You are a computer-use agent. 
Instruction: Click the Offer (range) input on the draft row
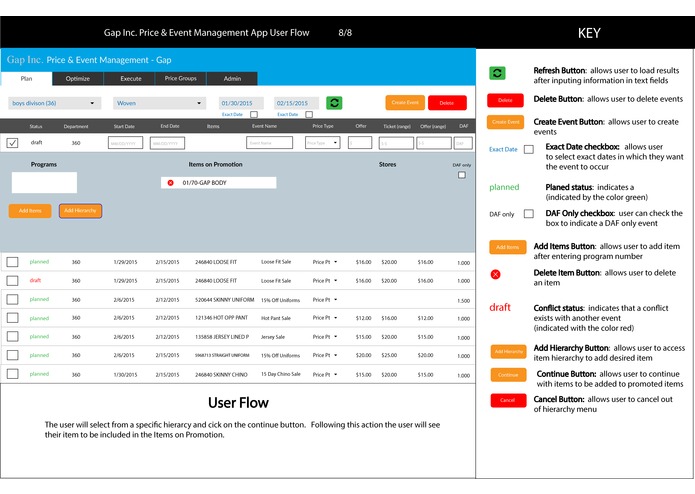point(434,143)
